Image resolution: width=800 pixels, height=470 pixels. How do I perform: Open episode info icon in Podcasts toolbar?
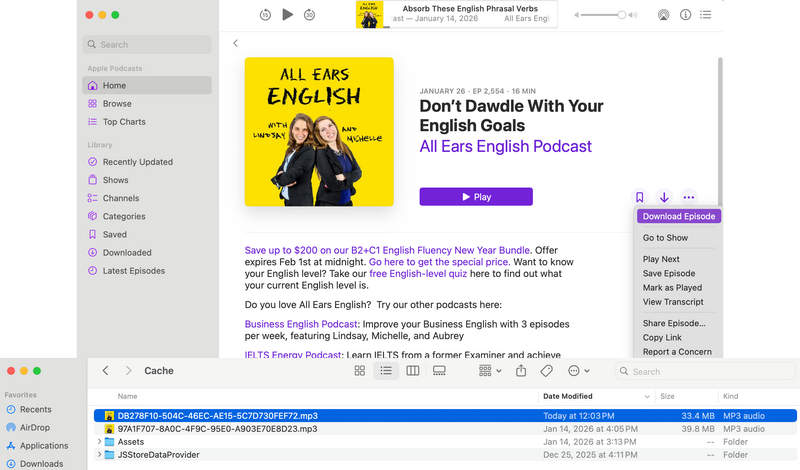coord(685,15)
